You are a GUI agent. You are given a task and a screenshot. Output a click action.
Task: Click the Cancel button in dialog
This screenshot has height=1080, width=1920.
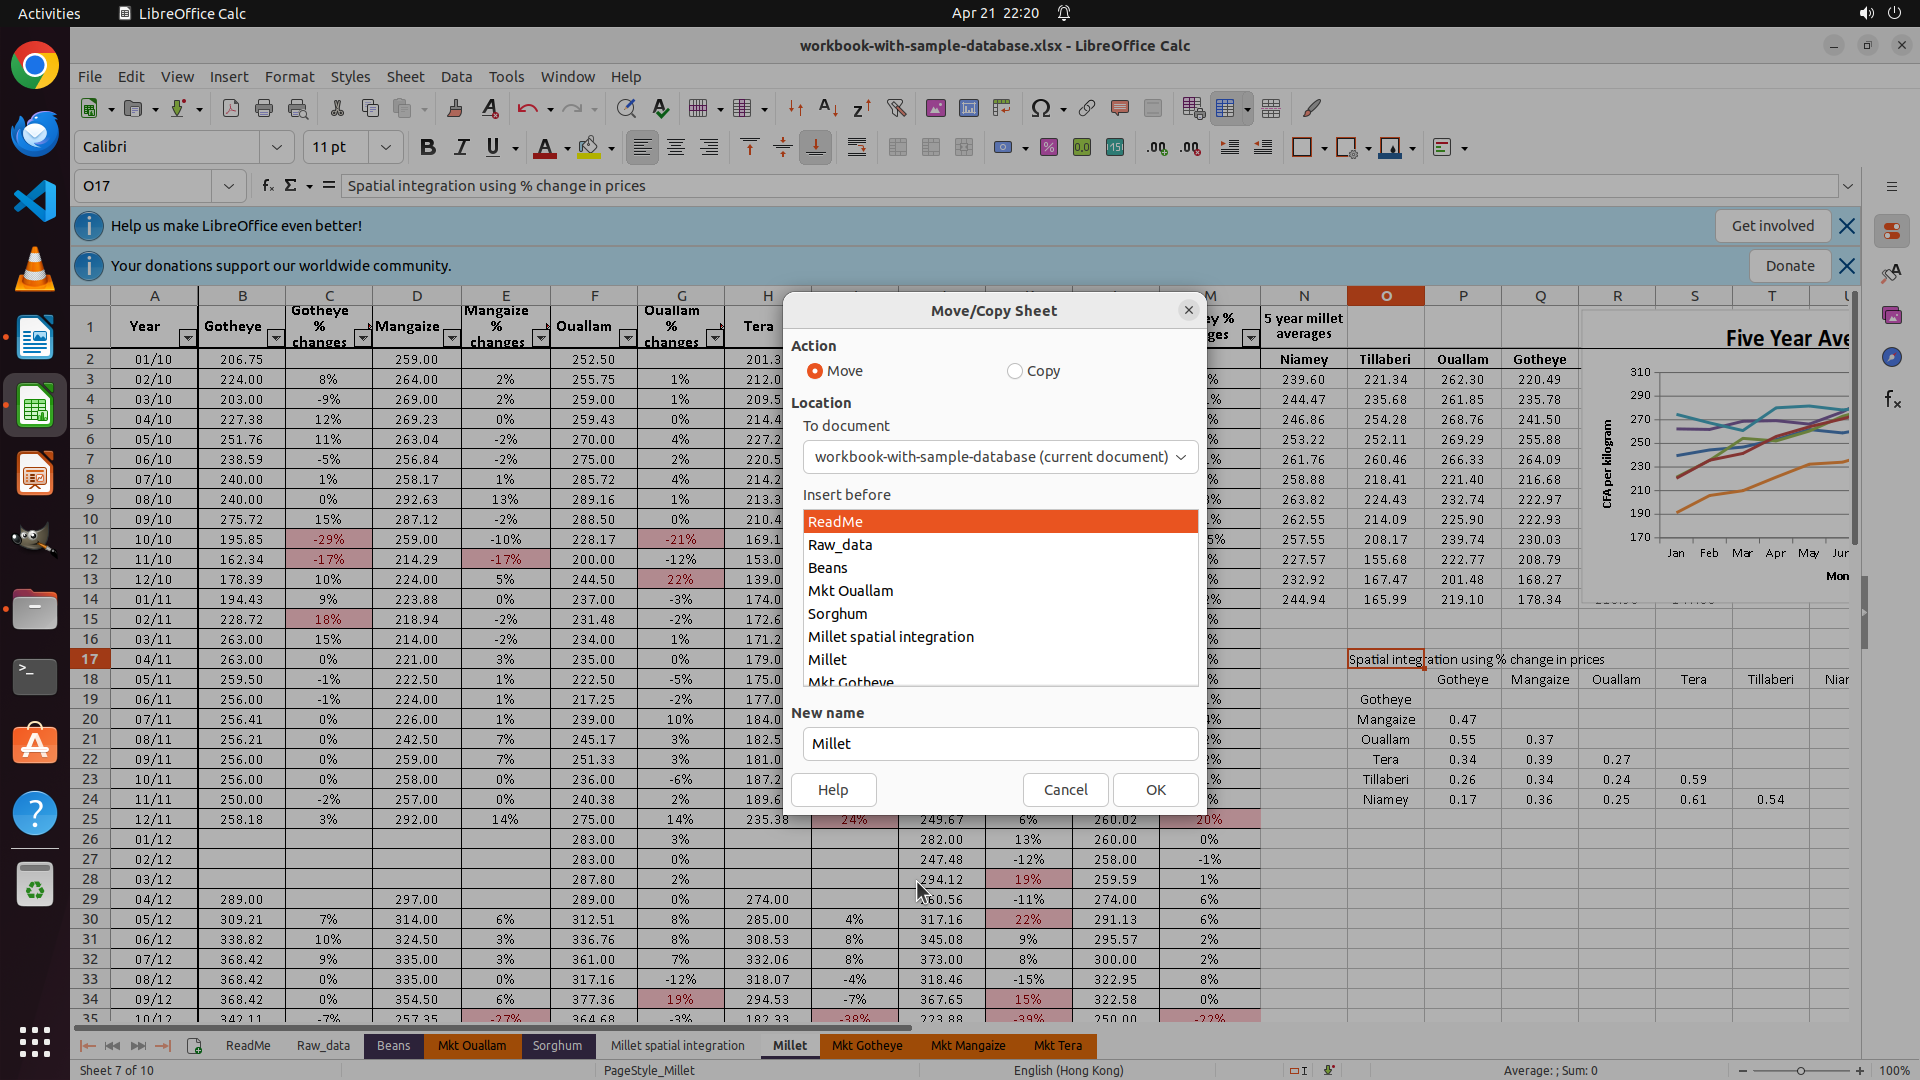[x=1065, y=790]
